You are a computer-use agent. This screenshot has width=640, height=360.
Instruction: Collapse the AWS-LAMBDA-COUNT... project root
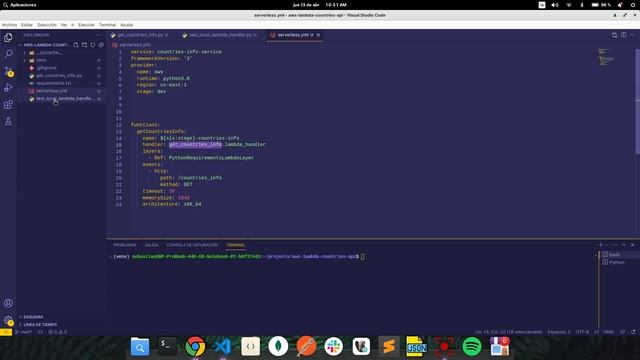[44, 45]
